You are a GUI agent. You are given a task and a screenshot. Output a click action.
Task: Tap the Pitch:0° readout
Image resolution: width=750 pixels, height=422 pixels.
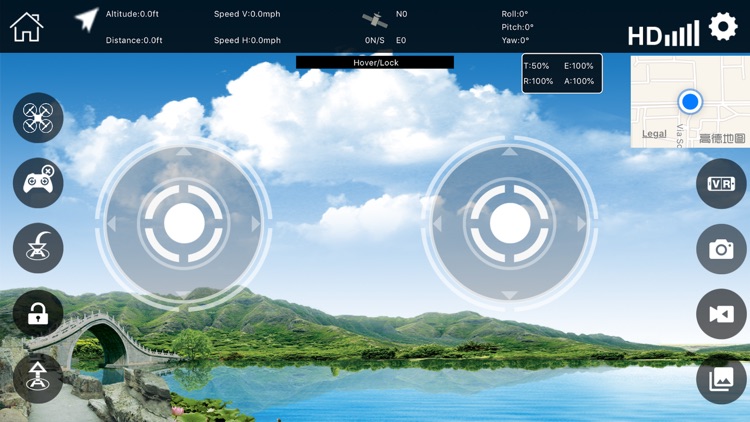[x=518, y=27]
